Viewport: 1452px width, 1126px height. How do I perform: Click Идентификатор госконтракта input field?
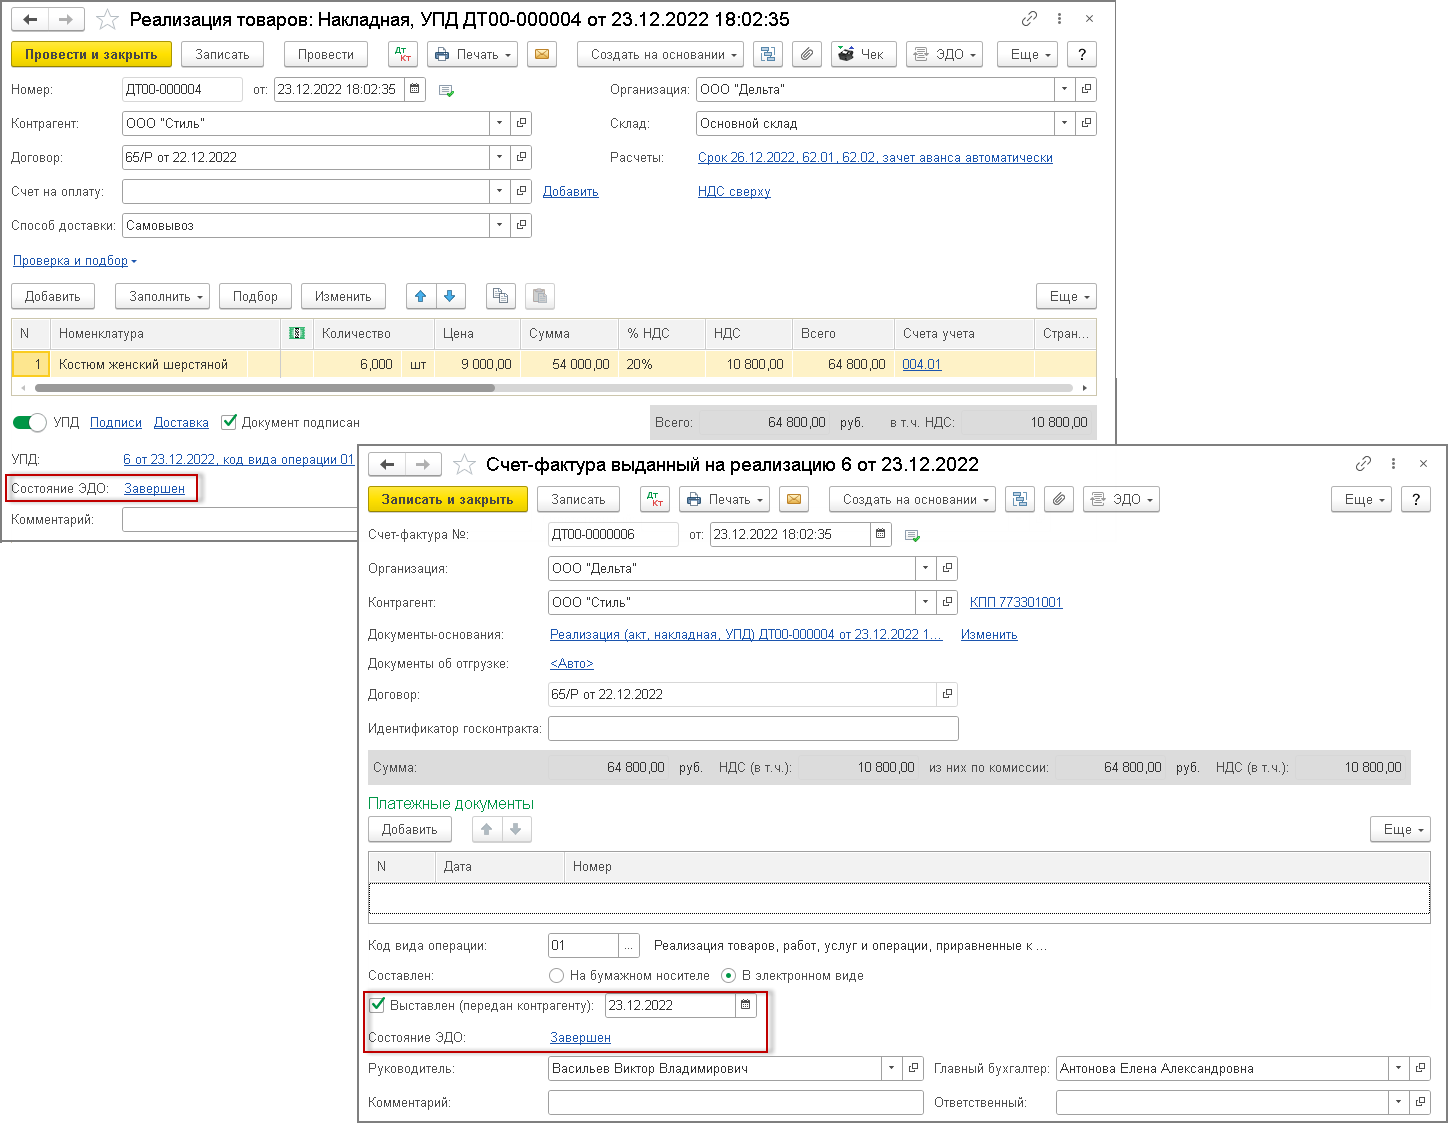(753, 728)
